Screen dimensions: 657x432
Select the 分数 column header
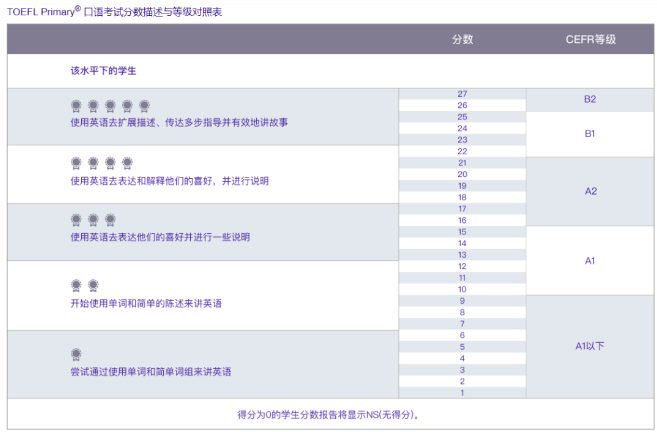[463, 39]
